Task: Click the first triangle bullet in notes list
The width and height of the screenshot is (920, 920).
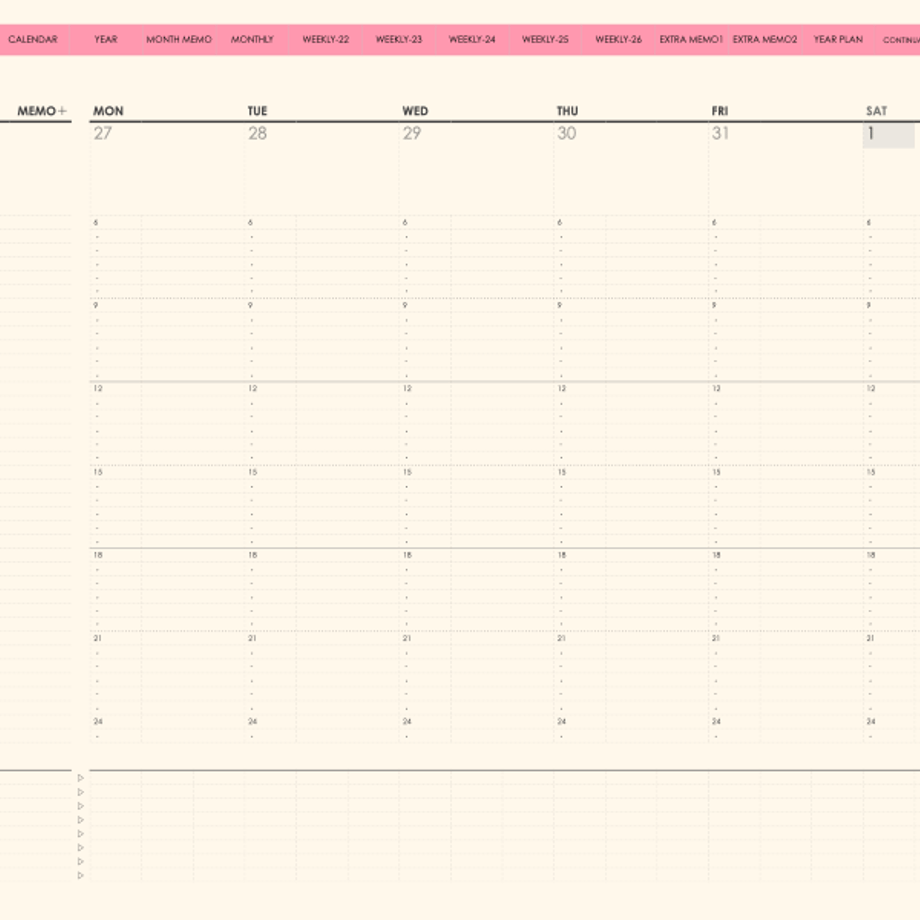Action: 80,778
